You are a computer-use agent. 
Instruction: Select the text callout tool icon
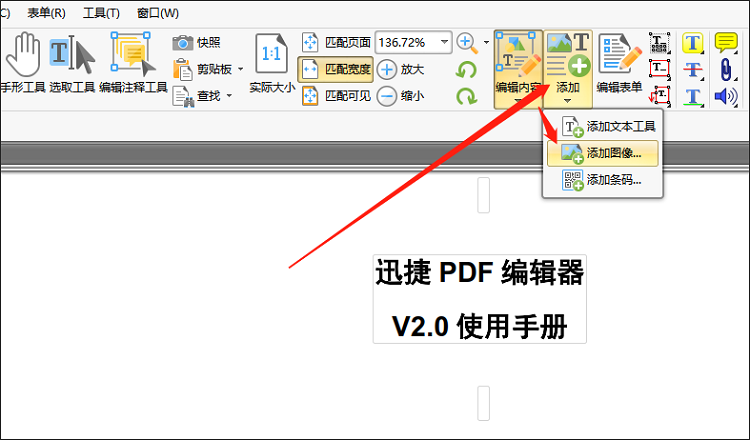pyautogui.click(x=660, y=95)
